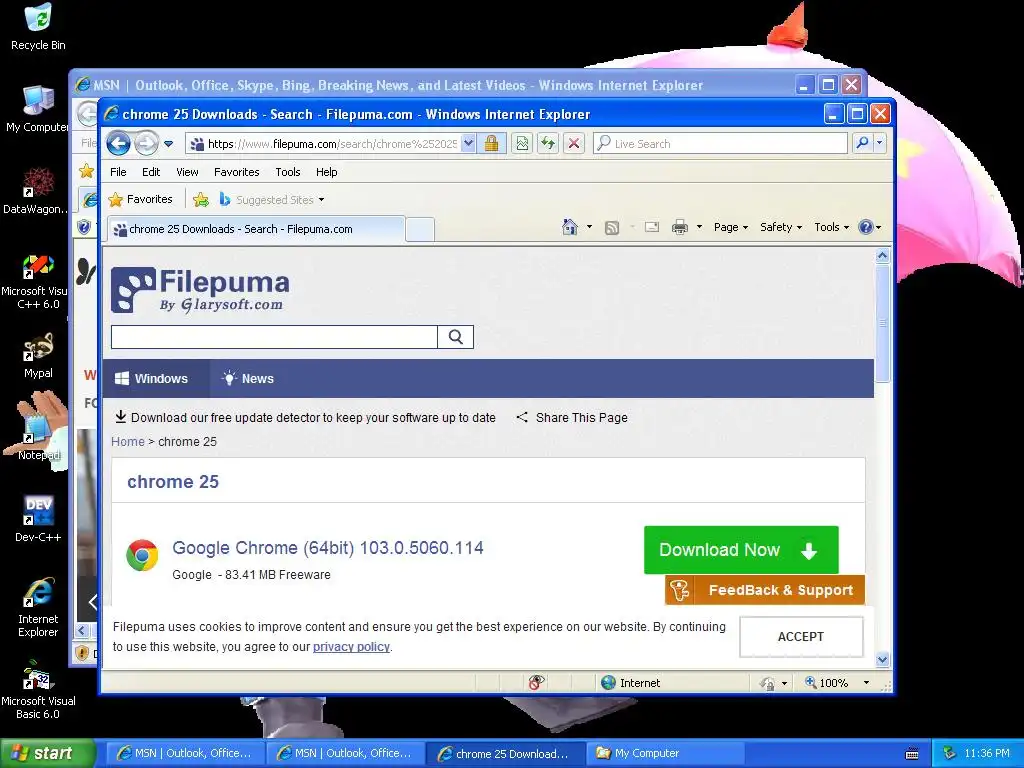Open the Print options dropdown arrow
The height and width of the screenshot is (768, 1024).
tap(699, 227)
